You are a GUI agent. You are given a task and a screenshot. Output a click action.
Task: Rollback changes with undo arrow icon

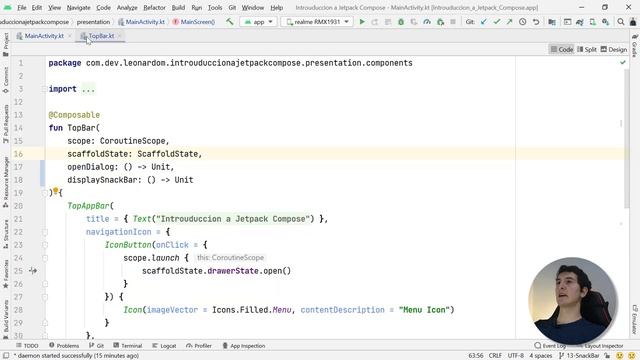[536, 22]
